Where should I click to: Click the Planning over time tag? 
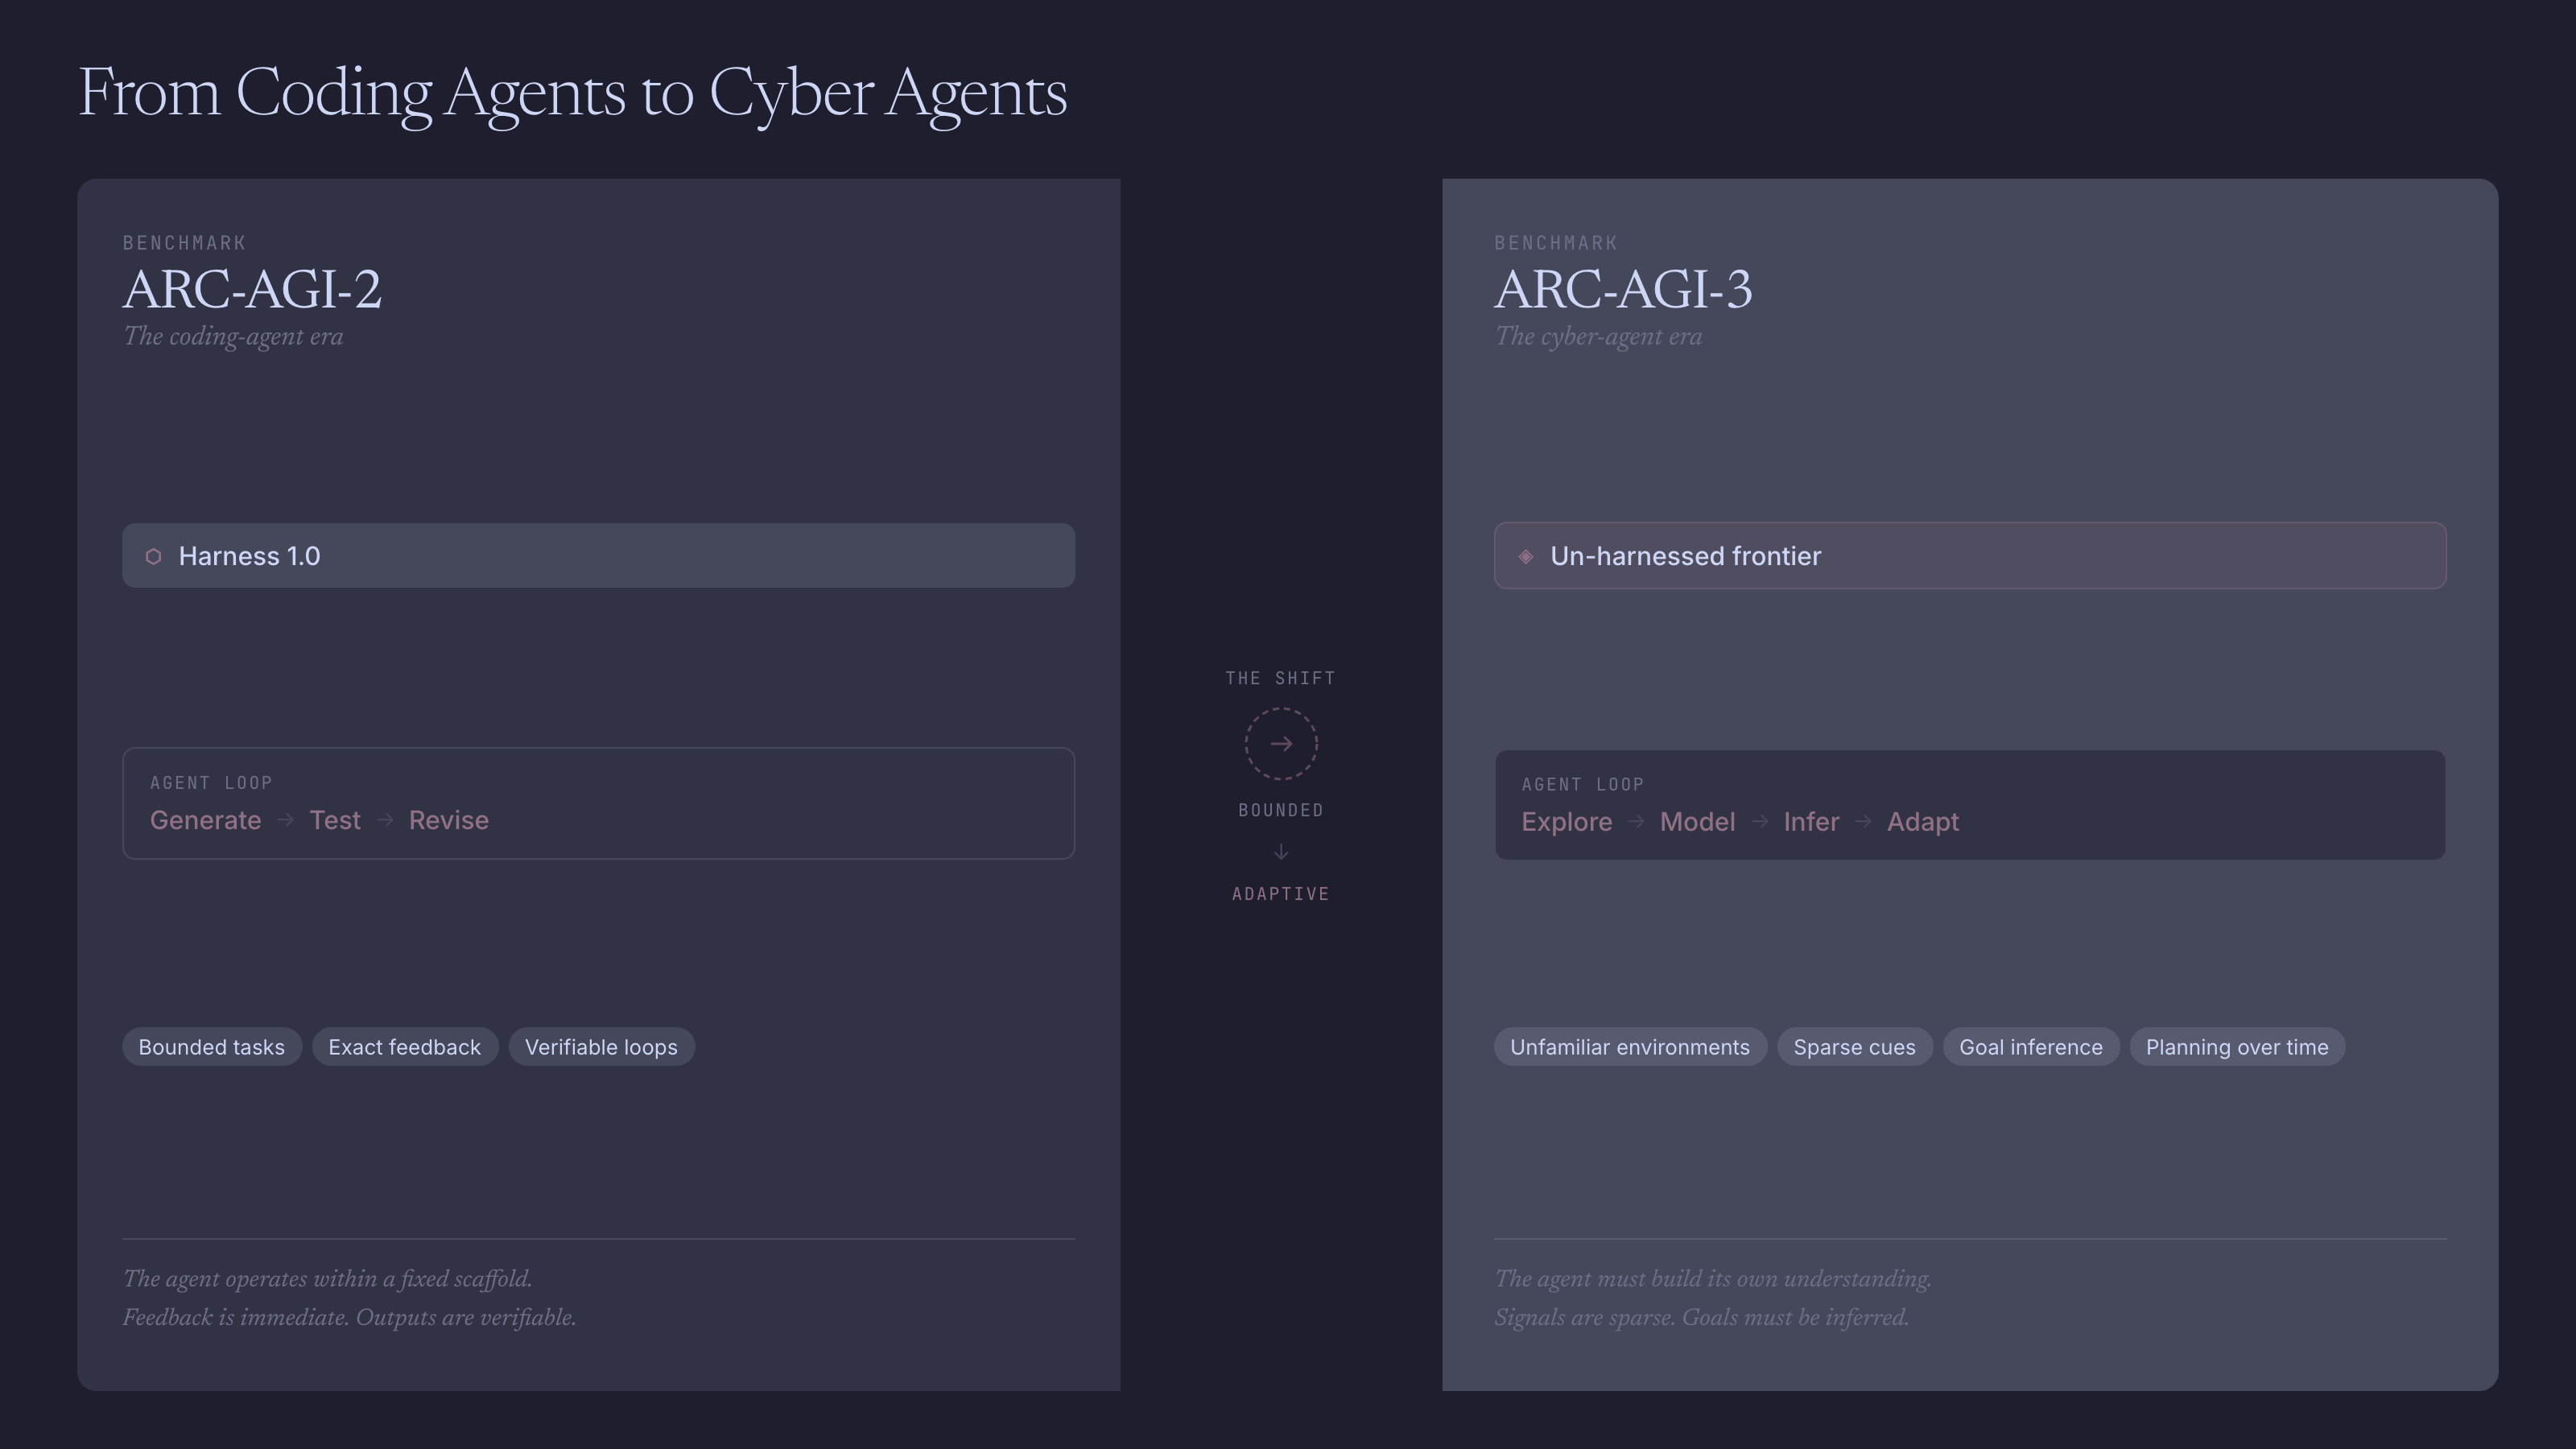[x=2236, y=1047]
